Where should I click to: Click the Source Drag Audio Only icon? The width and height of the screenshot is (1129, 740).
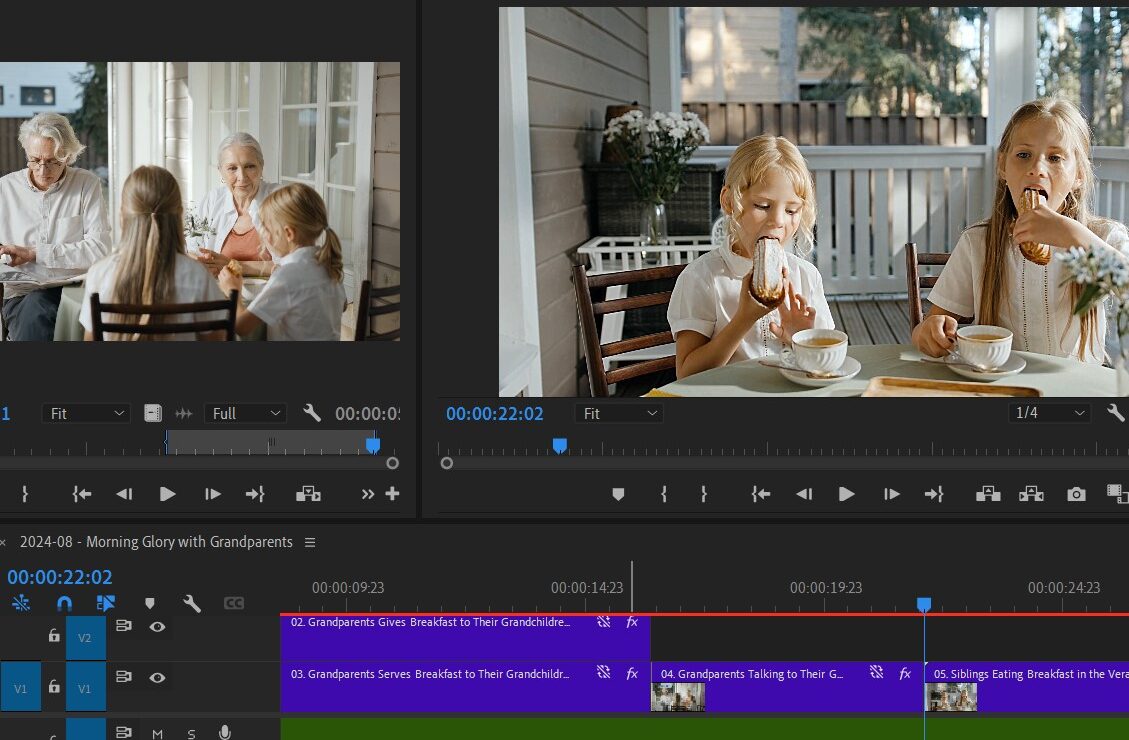[x=184, y=413]
